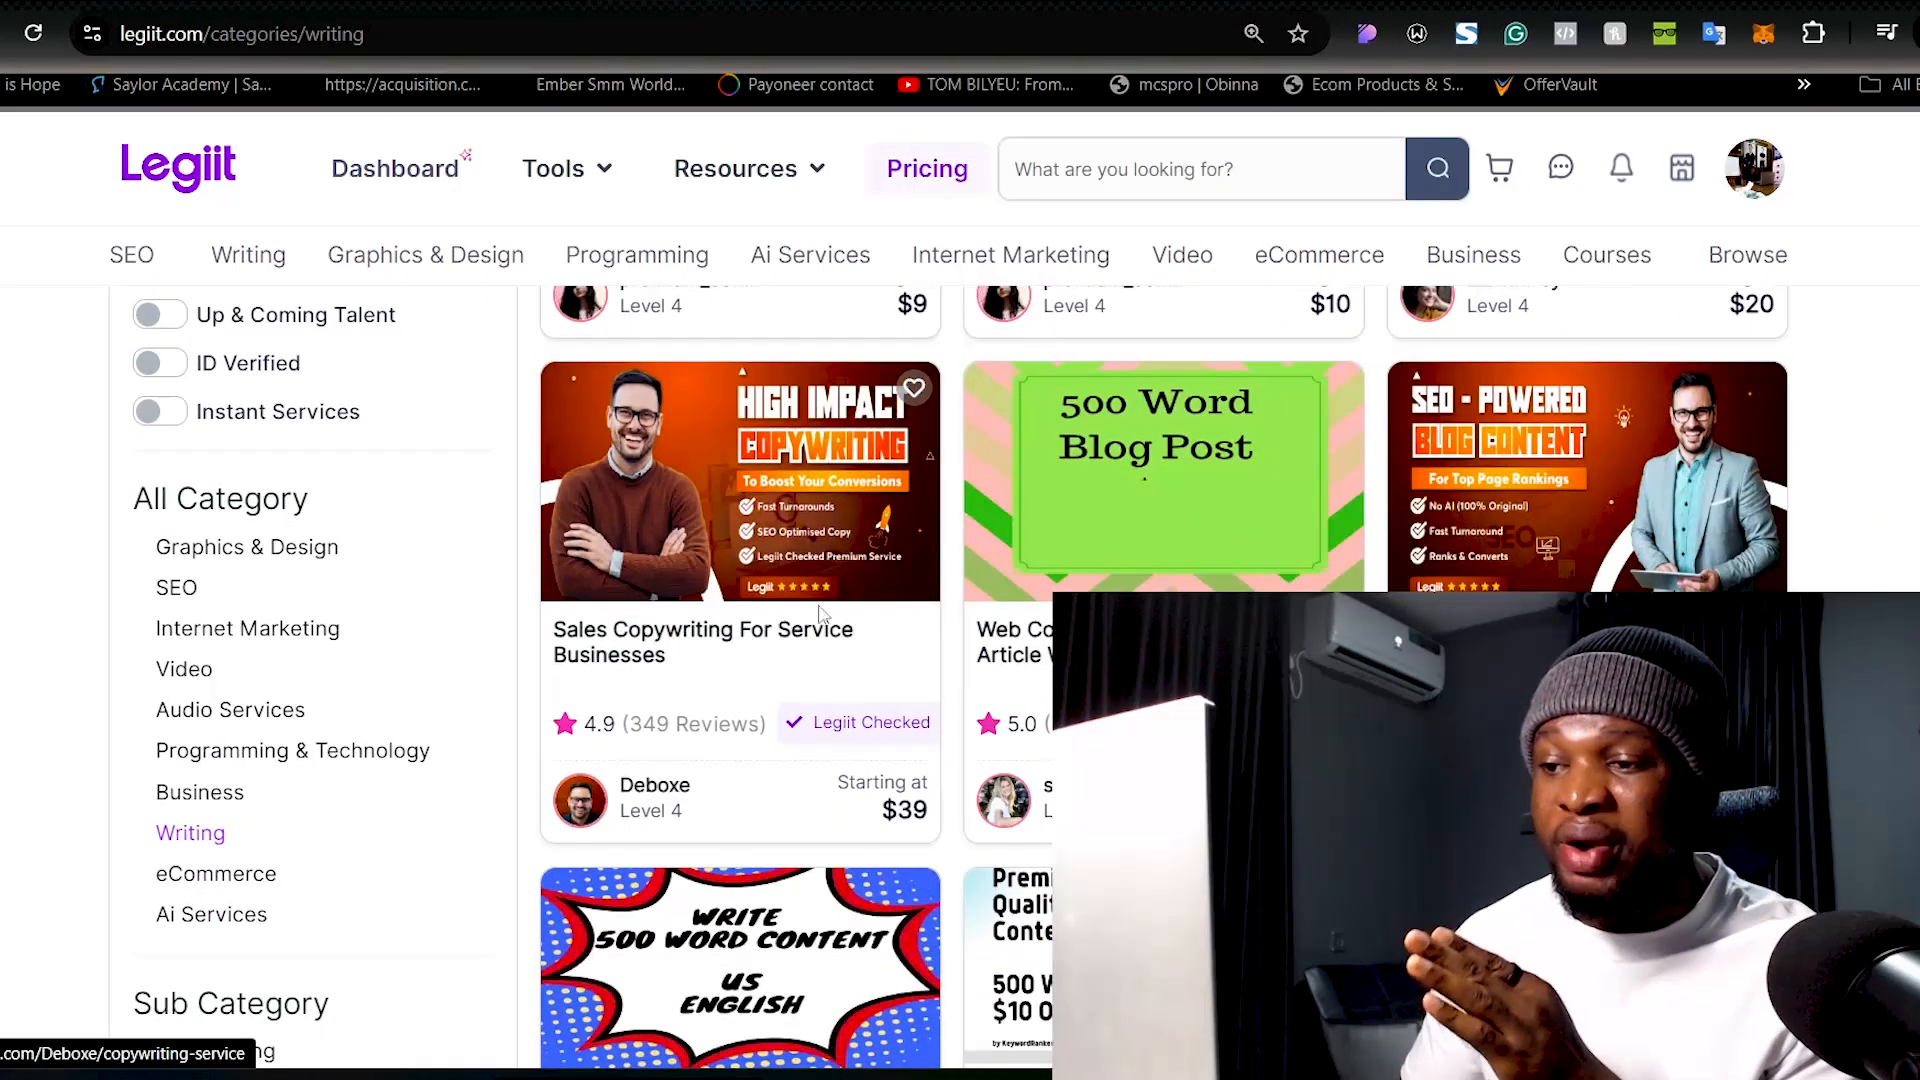Select the Ai Services category tab
1920x1080 pixels.
pos(810,255)
